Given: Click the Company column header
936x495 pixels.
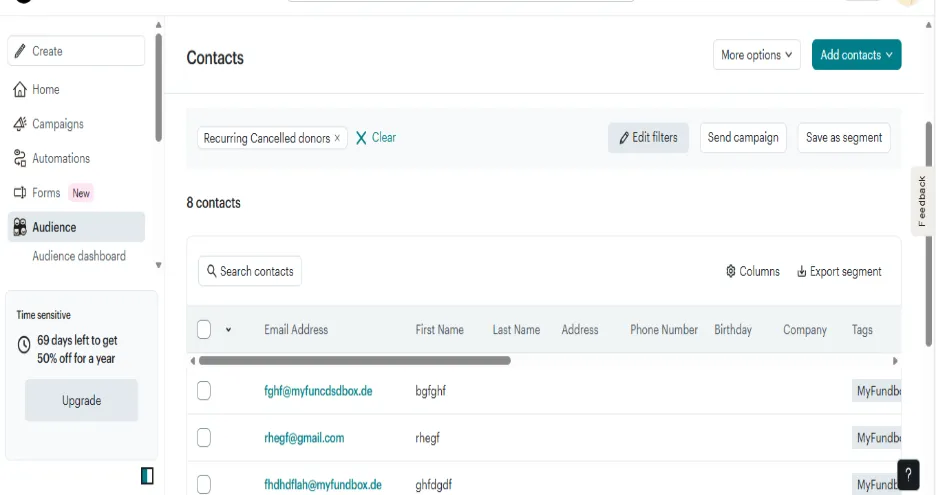Looking at the screenshot, I should [805, 330].
